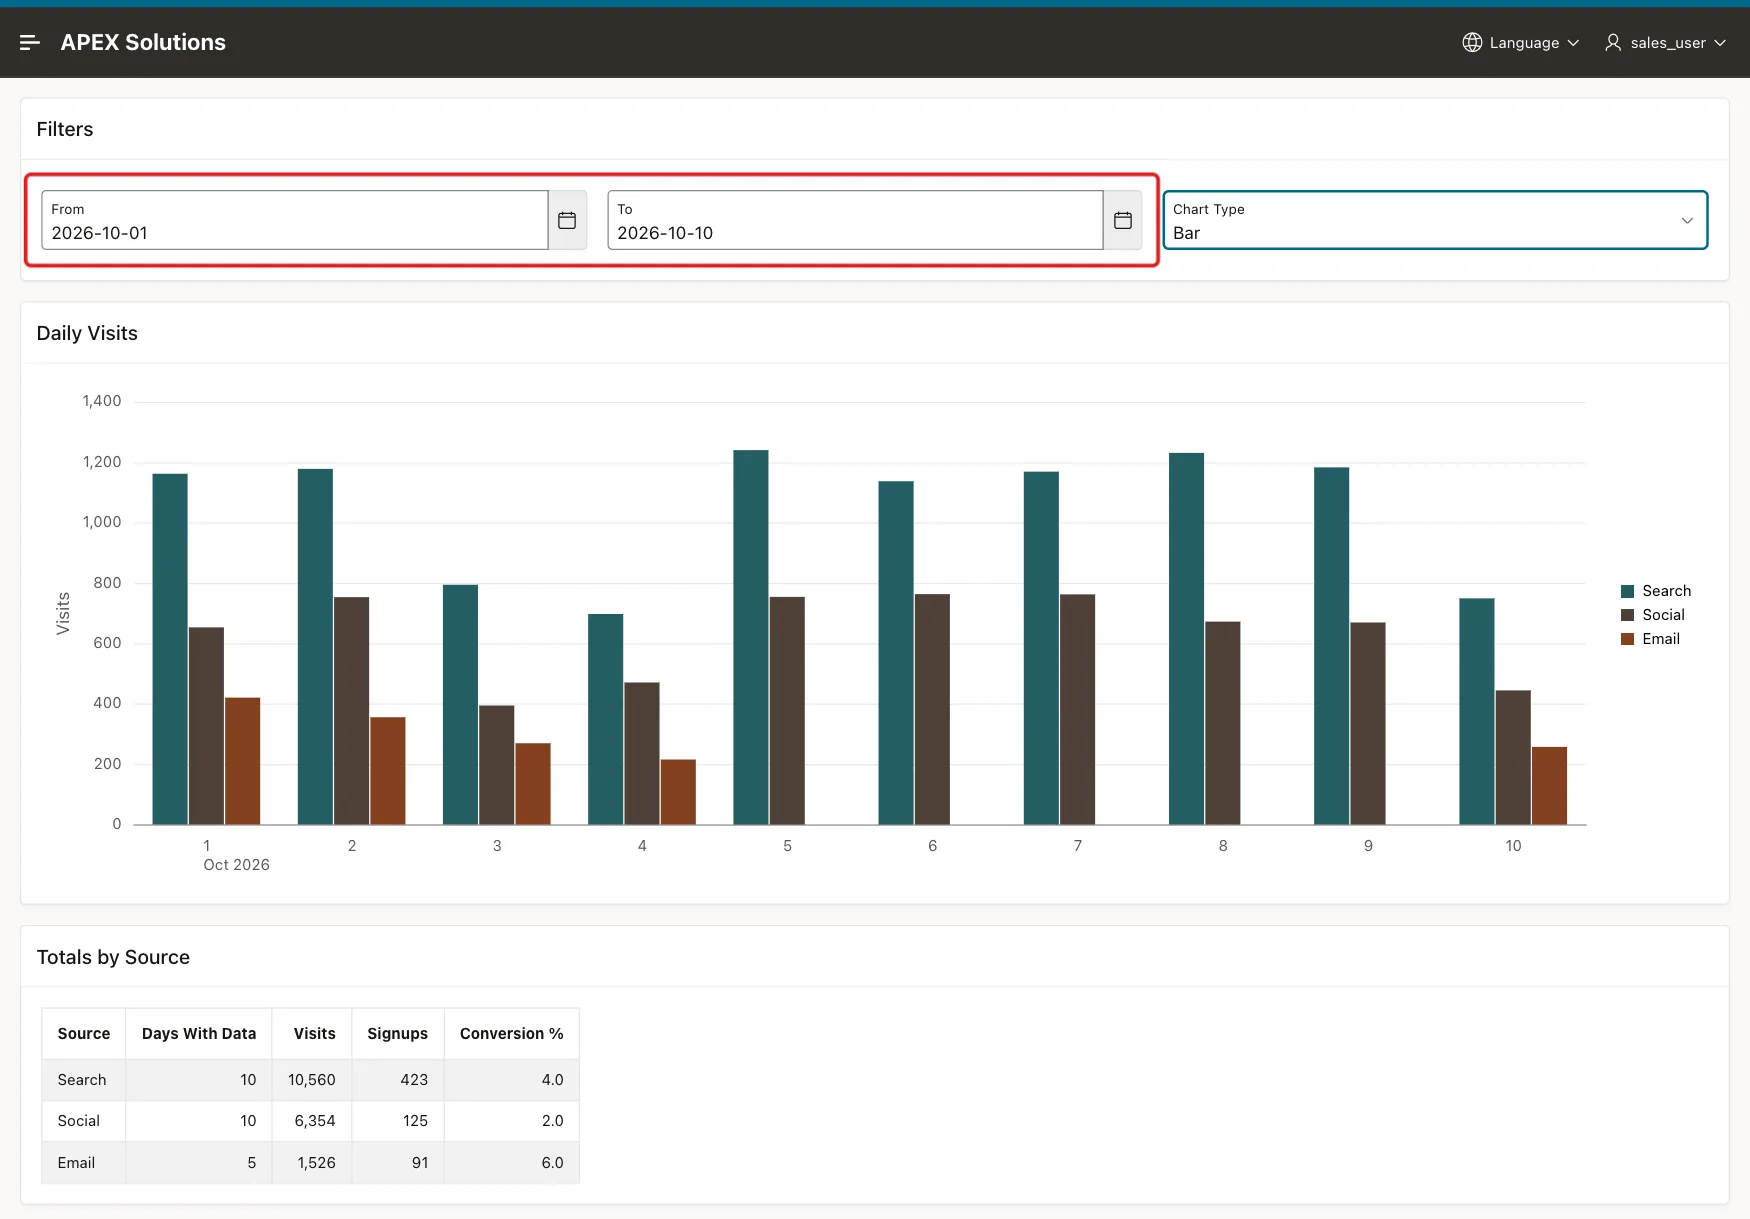Viewport: 1750px width, 1219px height.
Task: Click the Search bar for day 10
Action: 1476,711
